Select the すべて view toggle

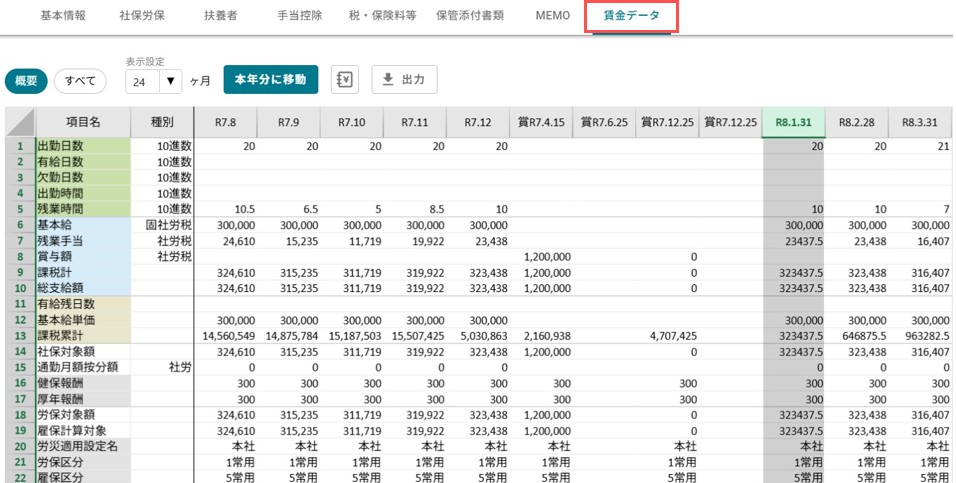coord(80,80)
